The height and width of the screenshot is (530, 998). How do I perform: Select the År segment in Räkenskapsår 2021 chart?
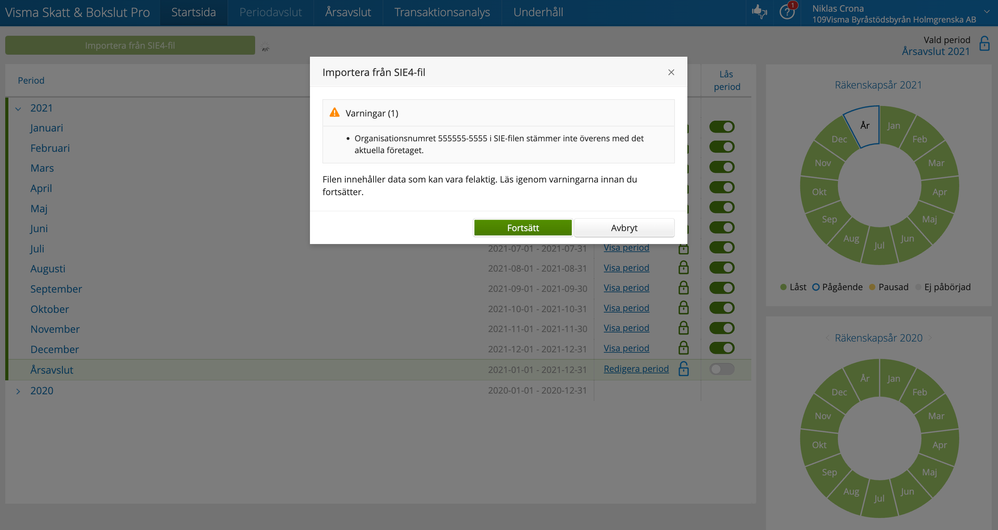[x=863, y=128]
